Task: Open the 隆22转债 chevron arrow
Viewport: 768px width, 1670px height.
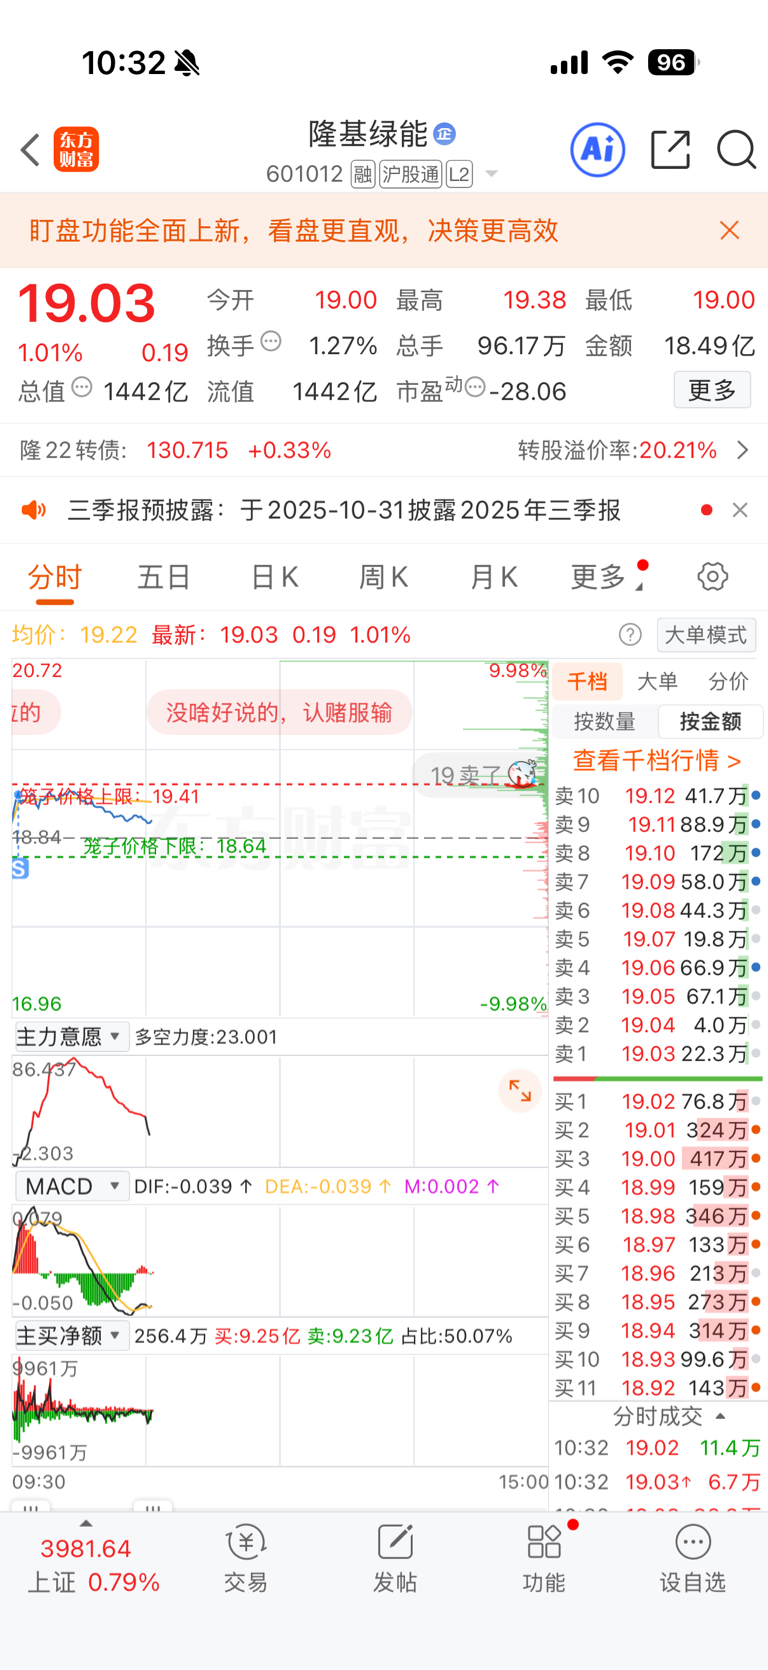Action: pos(742,450)
